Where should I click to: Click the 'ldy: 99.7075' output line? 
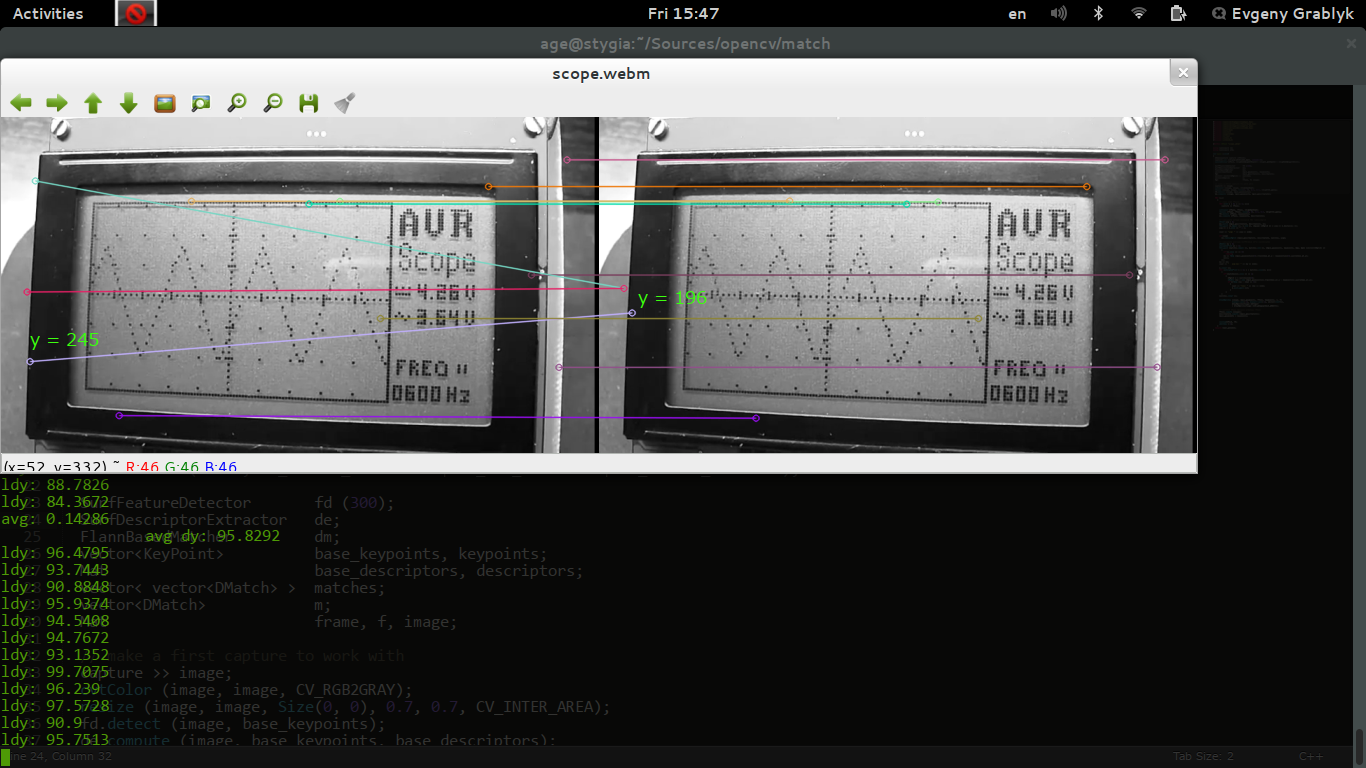click(55, 672)
